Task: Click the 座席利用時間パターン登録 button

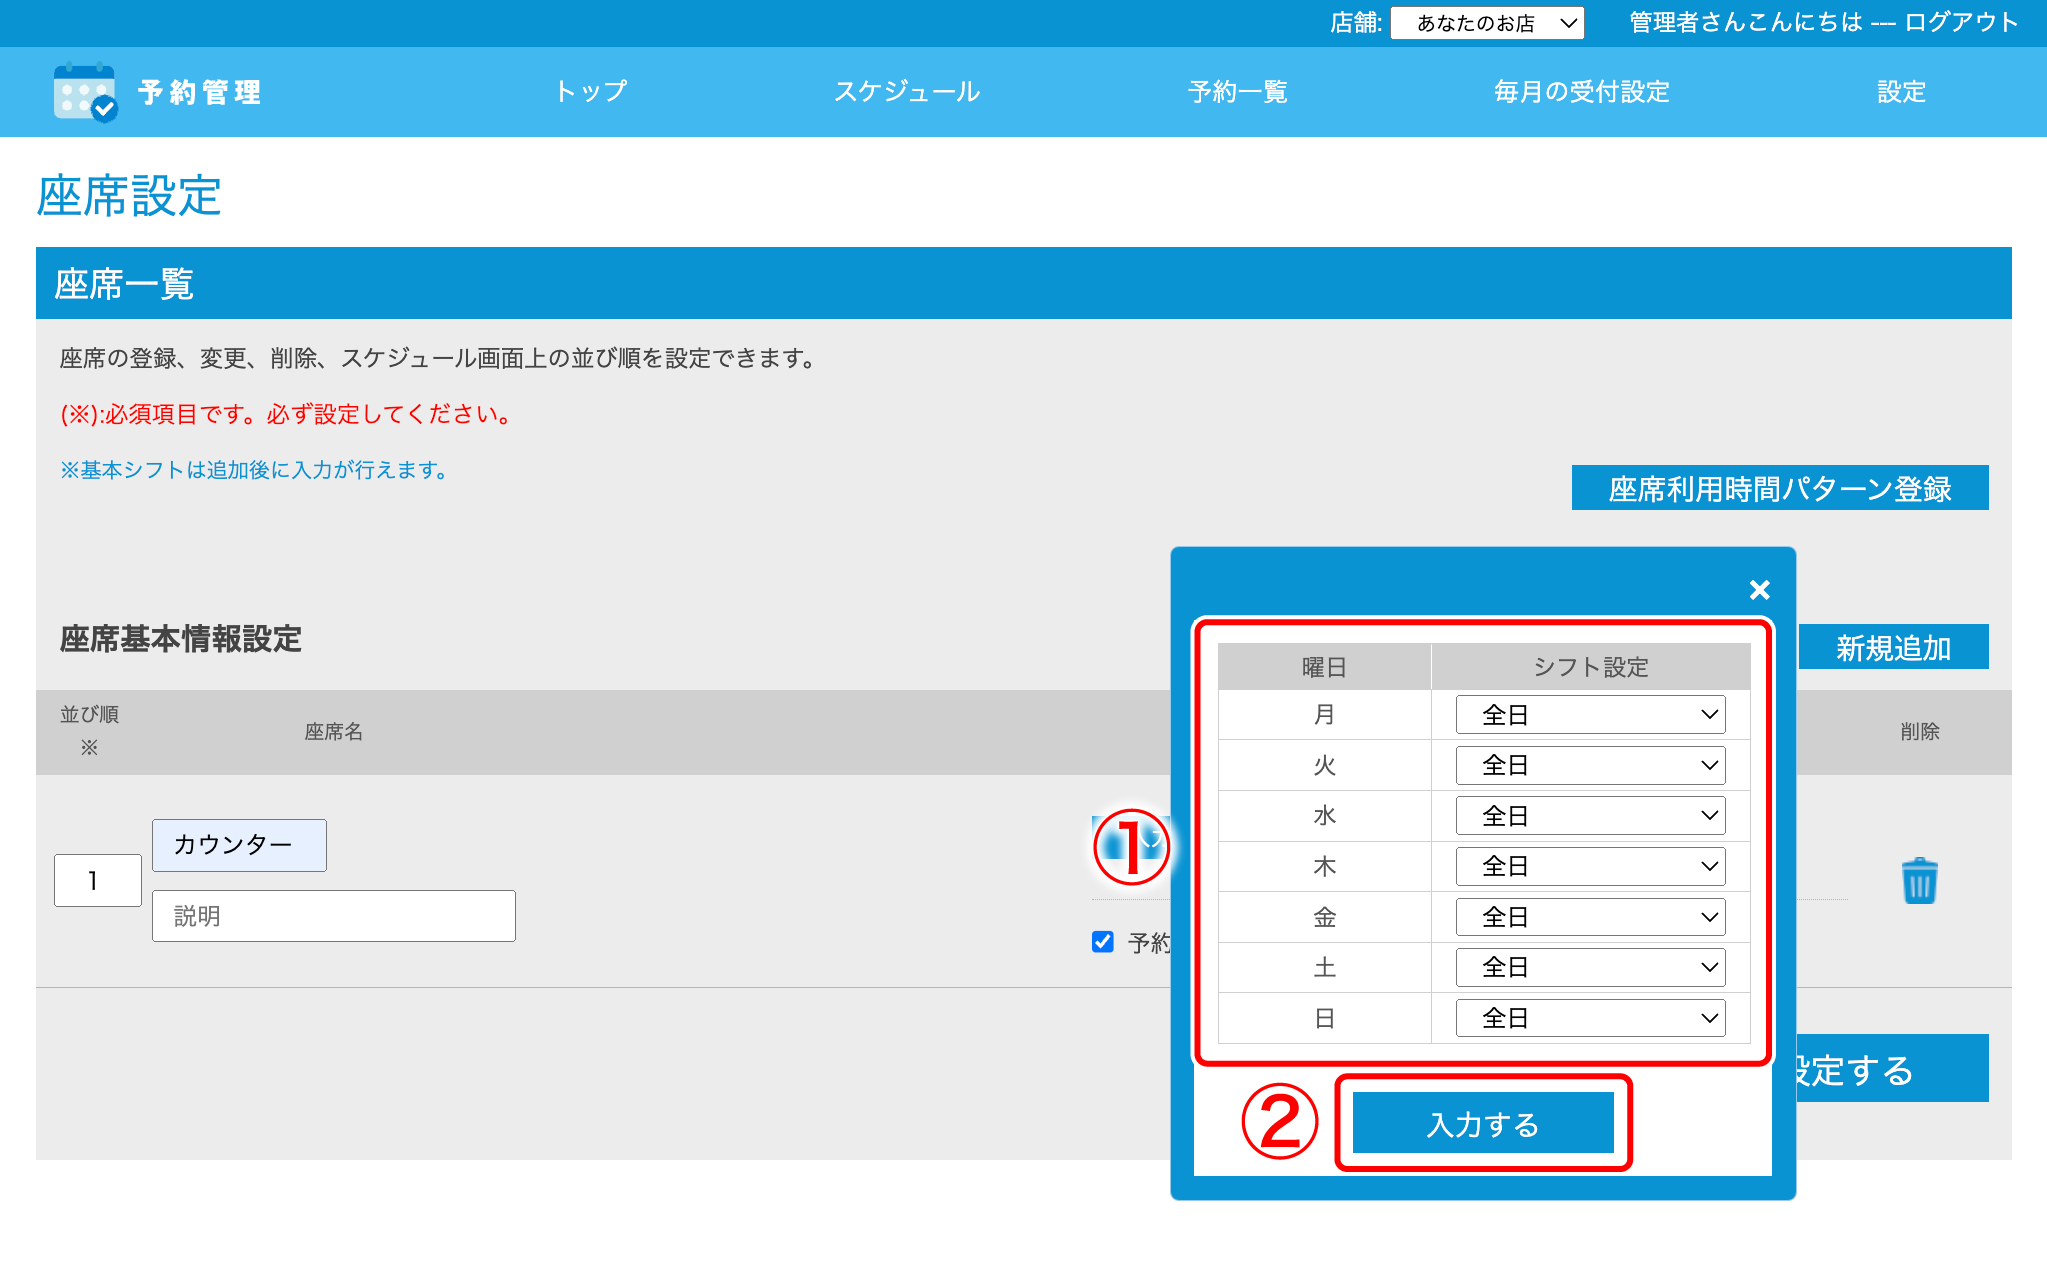Action: (1779, 488)
